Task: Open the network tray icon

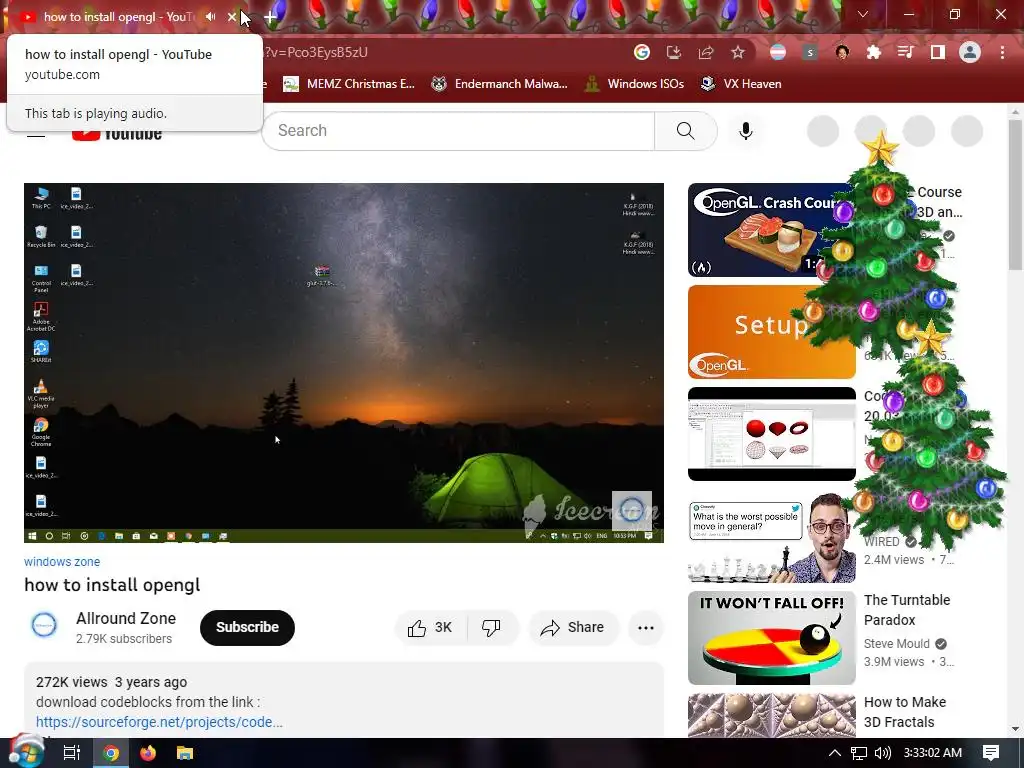Action: 859,753
